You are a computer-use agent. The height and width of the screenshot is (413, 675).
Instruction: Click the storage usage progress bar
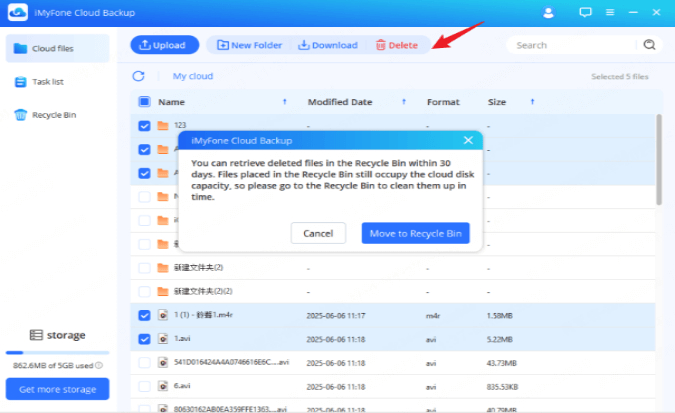(x=57, y=353)
